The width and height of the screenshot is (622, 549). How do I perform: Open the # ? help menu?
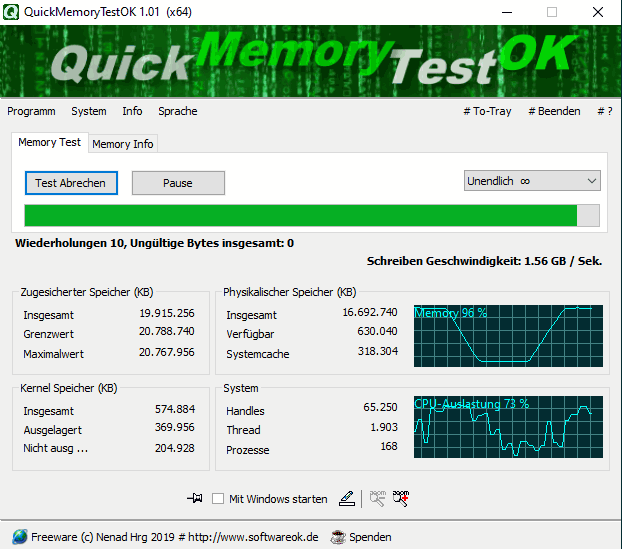coord(605,111)
